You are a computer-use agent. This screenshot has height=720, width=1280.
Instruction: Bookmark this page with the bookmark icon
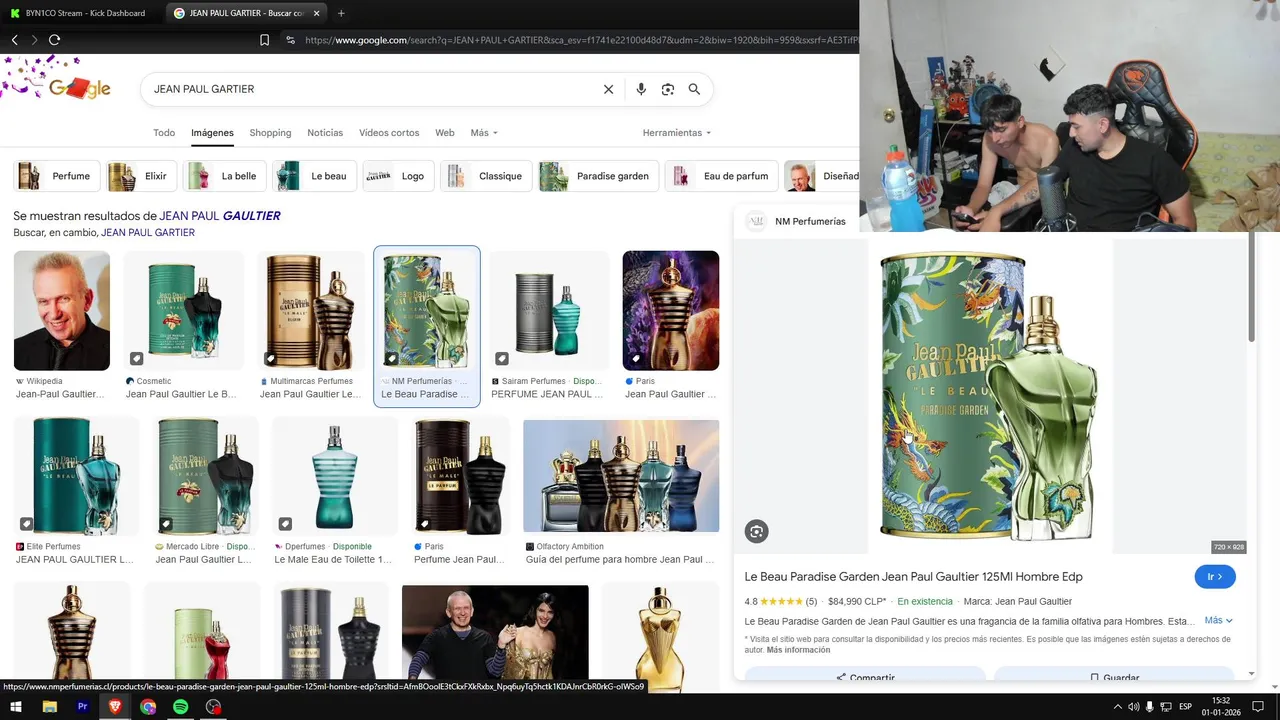(264, 40)
